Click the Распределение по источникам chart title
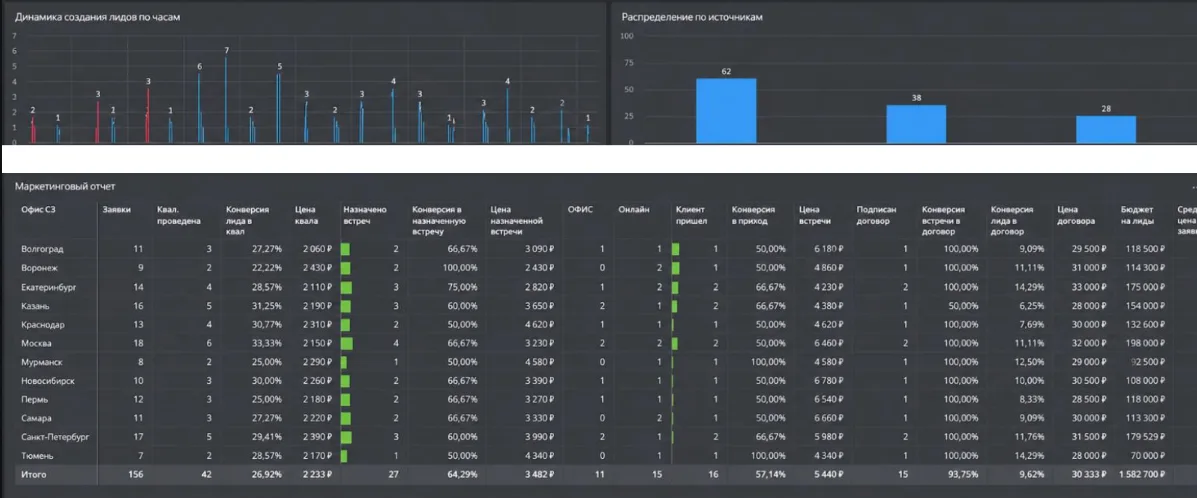The width and height of the screenshot is (1197, 498). point(692,16)
